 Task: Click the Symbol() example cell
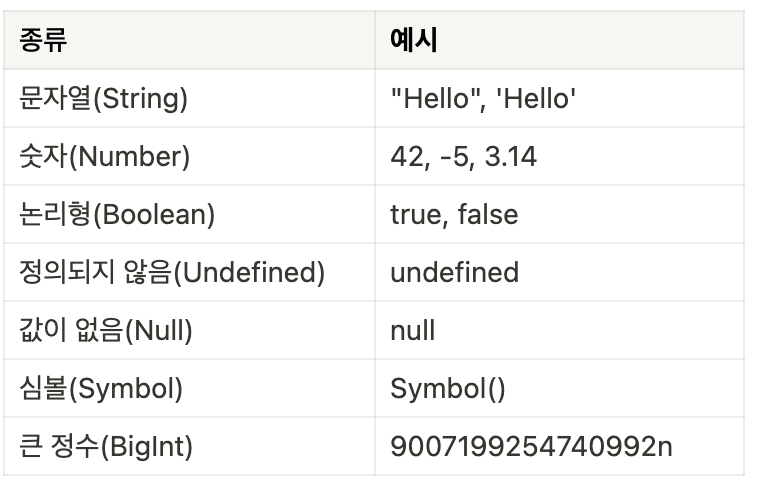(x=448, y=388)
